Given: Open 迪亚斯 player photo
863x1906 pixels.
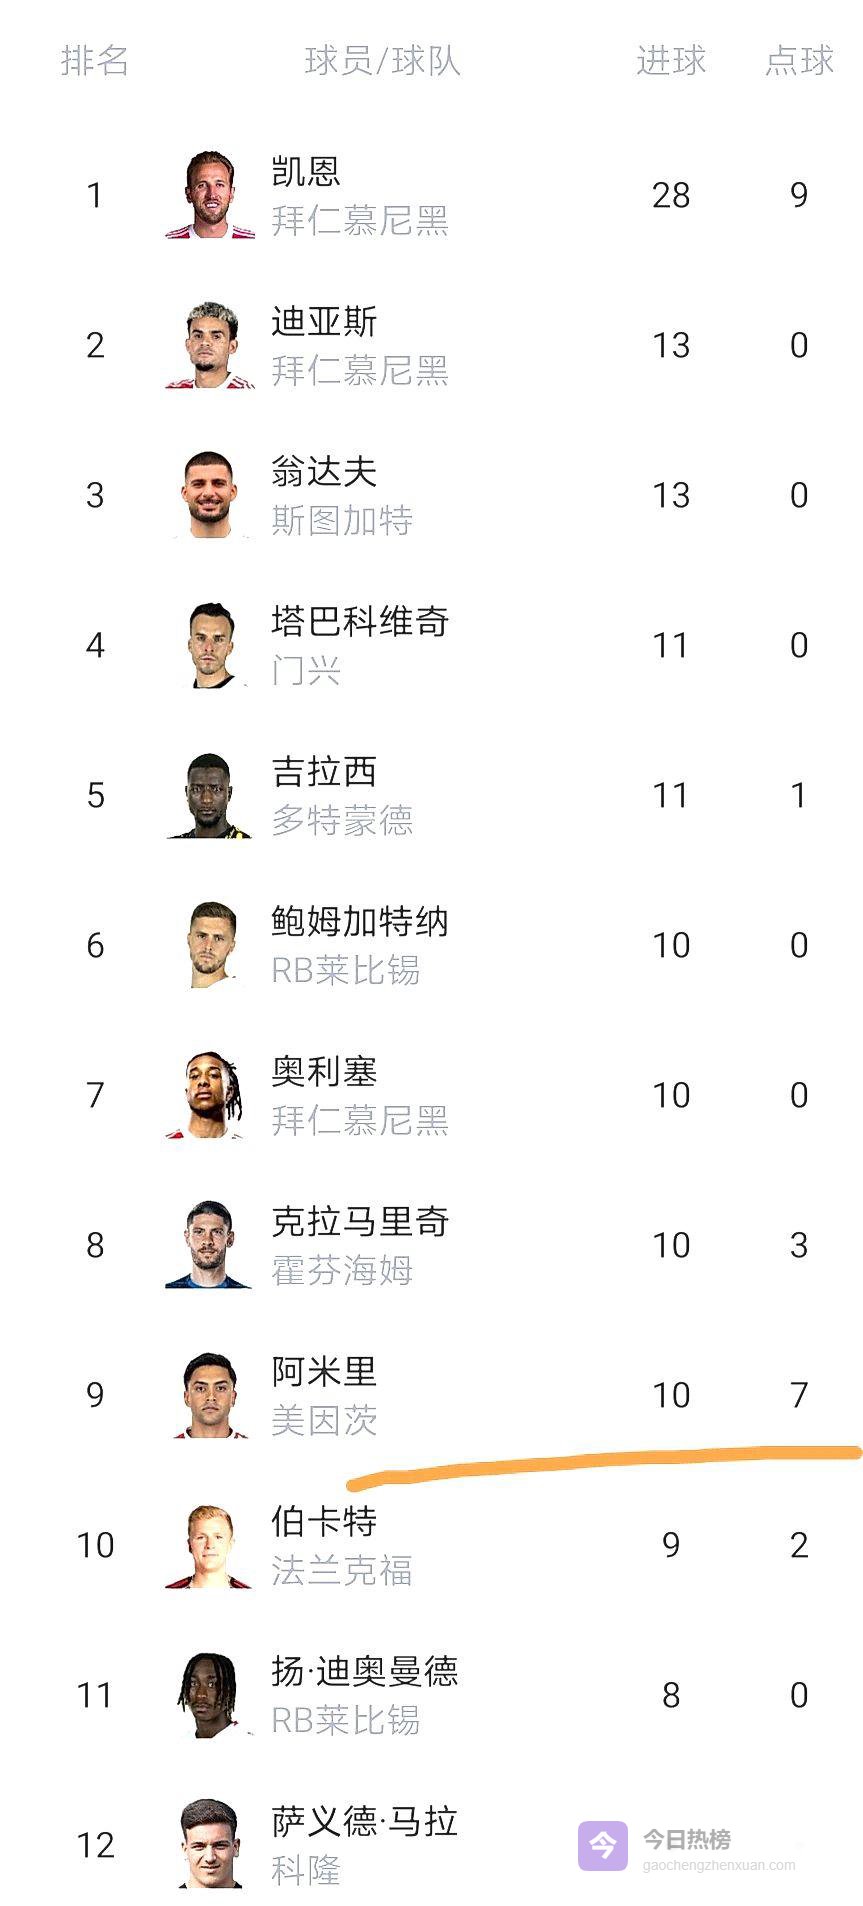Looking at the screenshot, I should (x=210, y=345).
